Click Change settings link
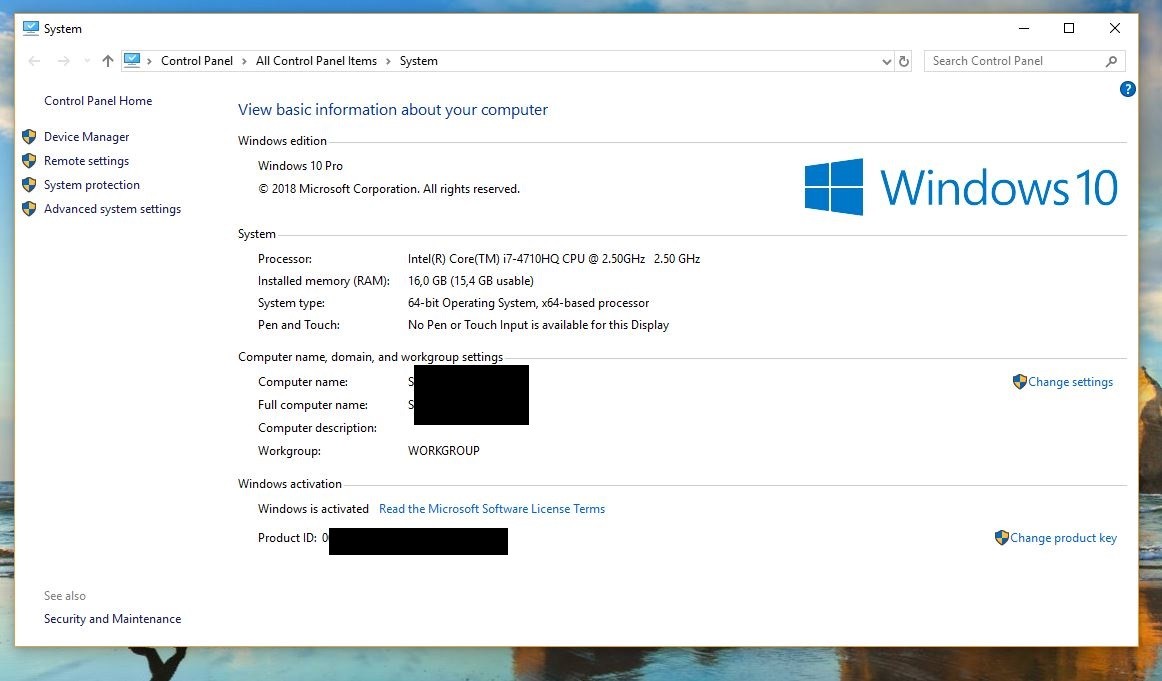Image resolution: width=1162 pixels, height=681 pixels. coord(1070,382)
